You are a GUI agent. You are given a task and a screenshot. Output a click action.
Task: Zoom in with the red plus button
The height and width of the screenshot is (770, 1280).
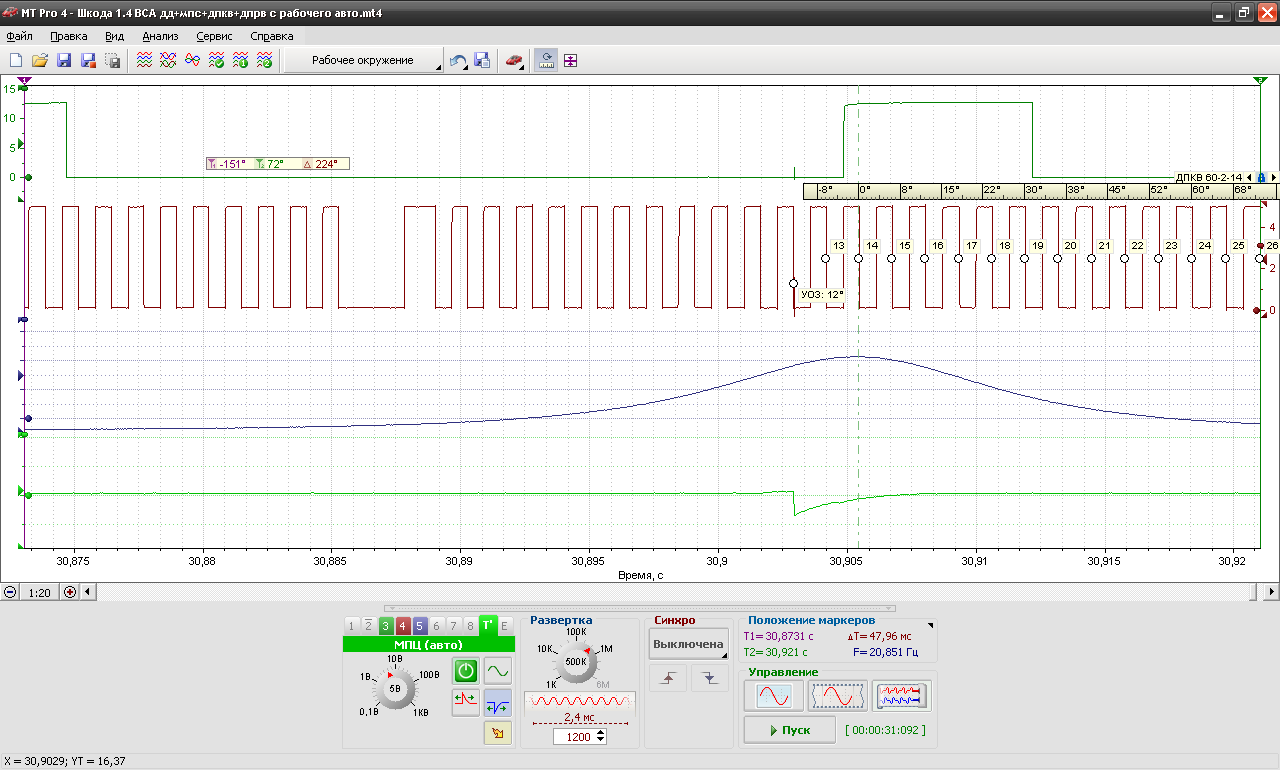pos(70,592)
